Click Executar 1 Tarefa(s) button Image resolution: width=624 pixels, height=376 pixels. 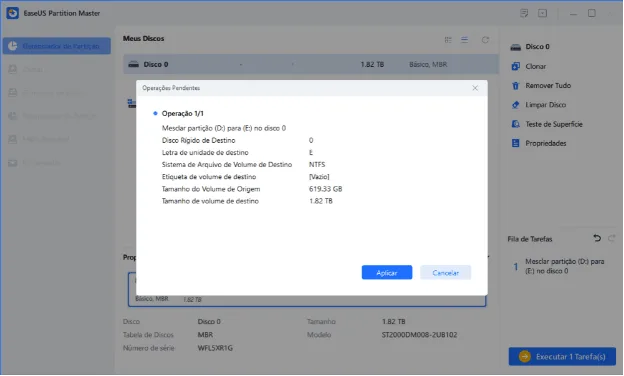point(562,357)
